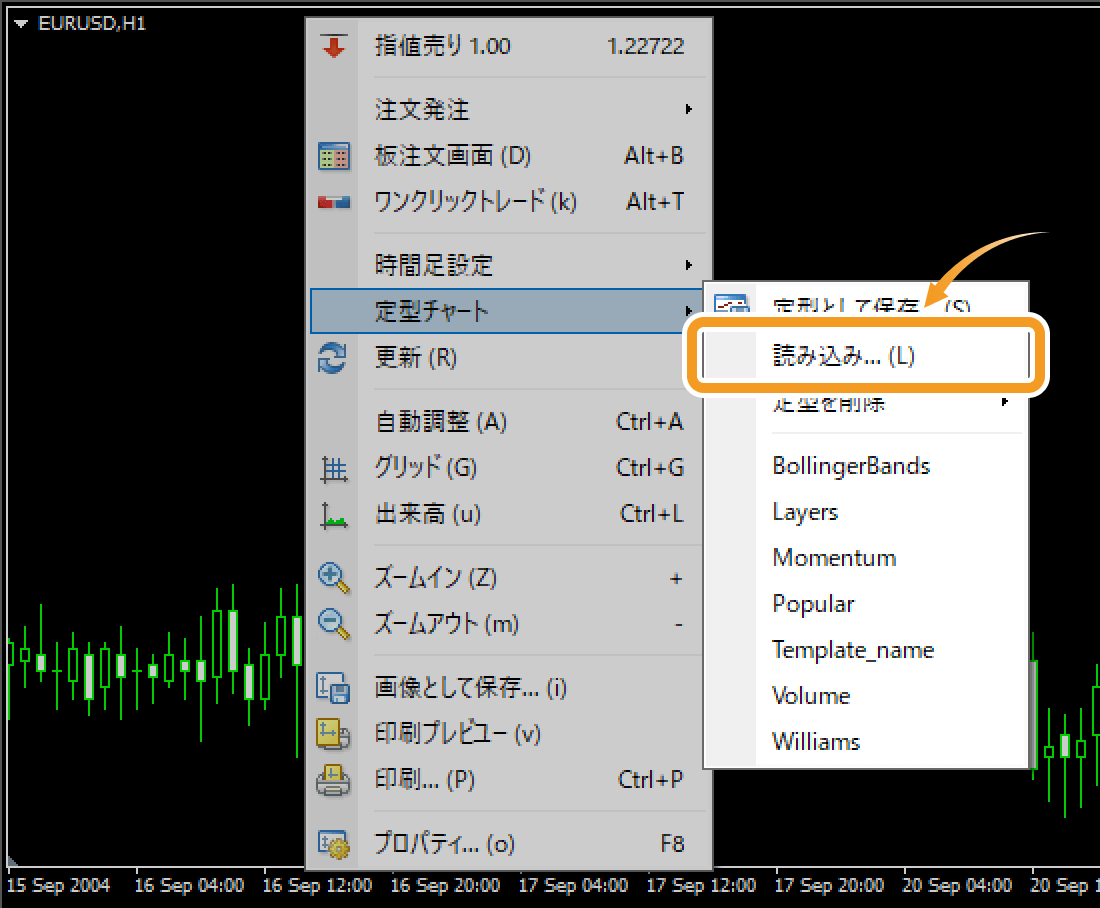Apply the BollingerBands template
1100x908 pixels.
coord(866,466)
